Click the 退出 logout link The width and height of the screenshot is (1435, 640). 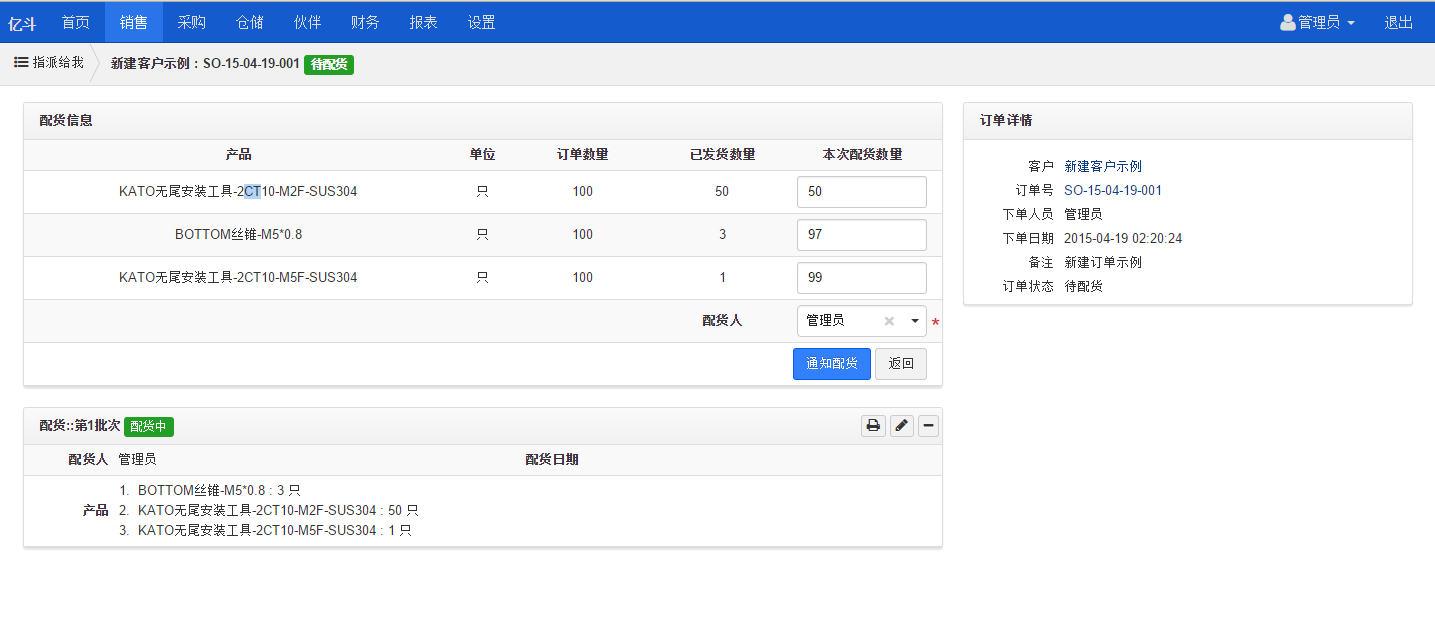(1398, 22)
